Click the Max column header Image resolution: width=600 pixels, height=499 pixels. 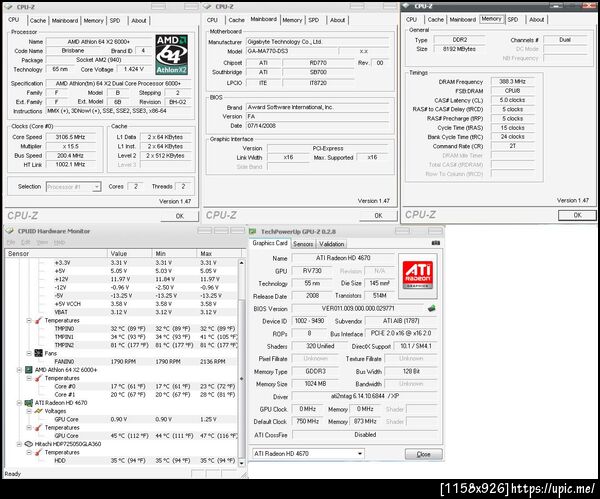tap(219, 253)
